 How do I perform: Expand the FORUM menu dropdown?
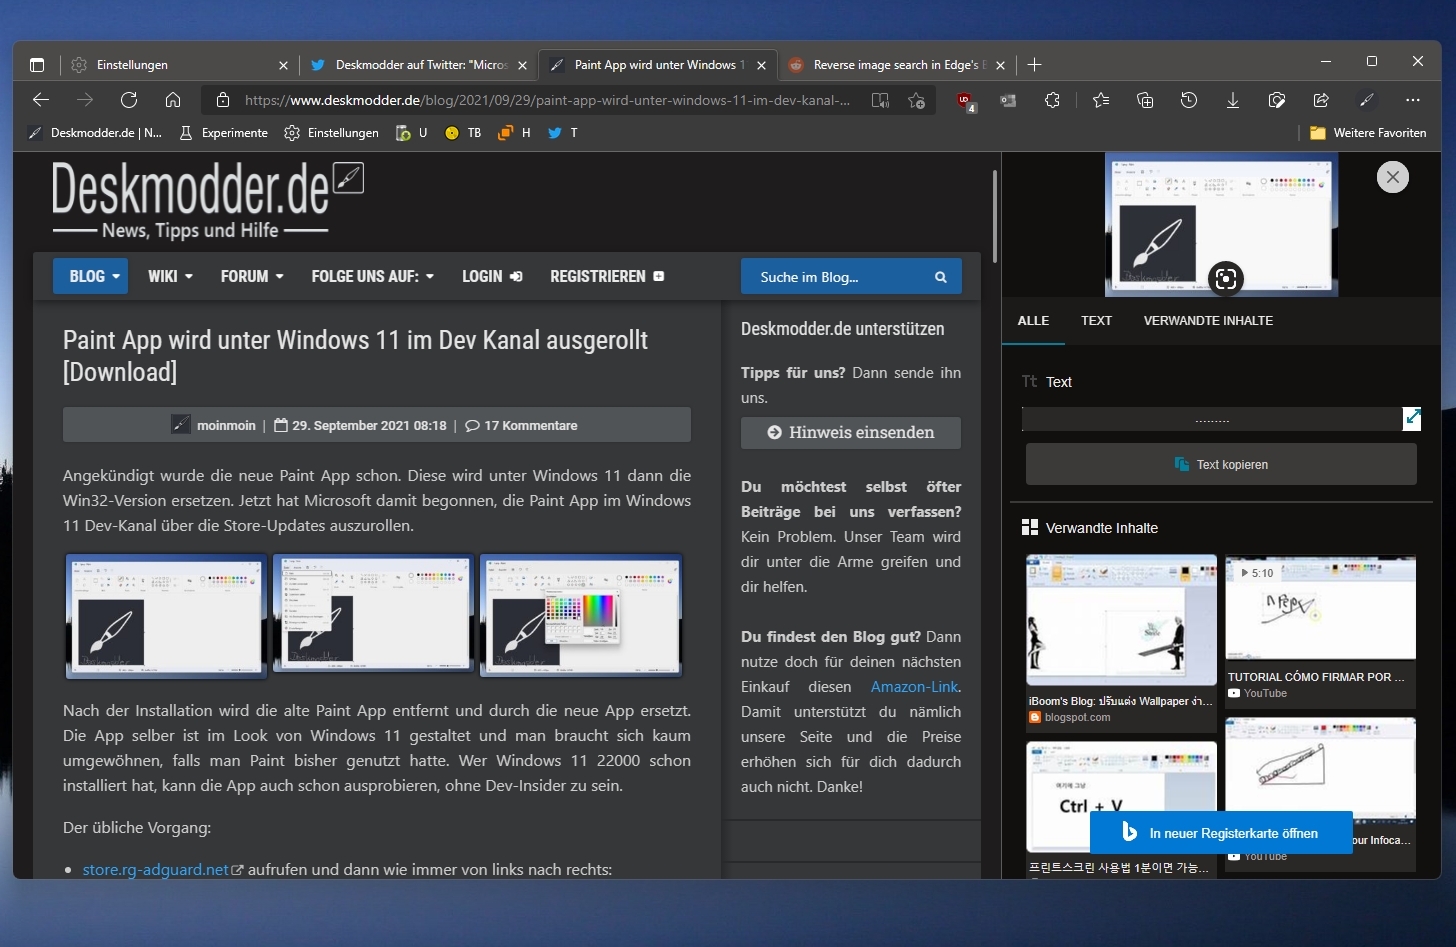tap(252, 276)
